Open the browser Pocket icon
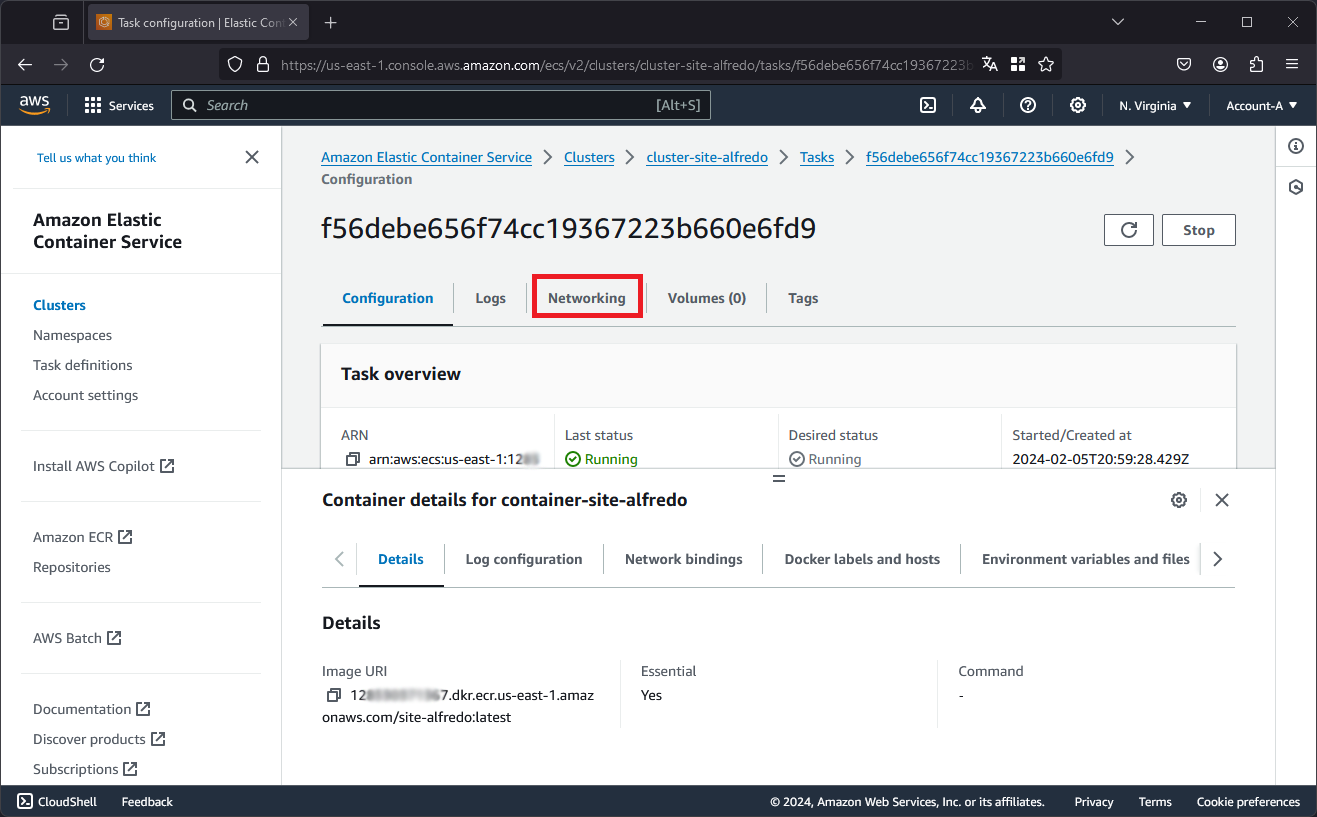The height and width of the screenshot is (817, 1317). click(x=1184, y=64)
